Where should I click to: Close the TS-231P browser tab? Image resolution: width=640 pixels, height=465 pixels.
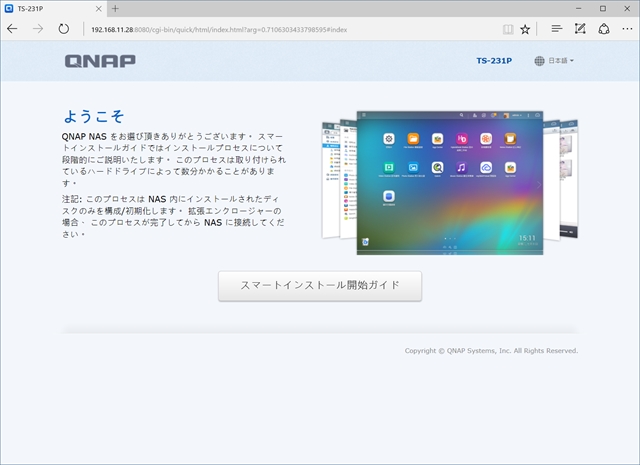98,8
